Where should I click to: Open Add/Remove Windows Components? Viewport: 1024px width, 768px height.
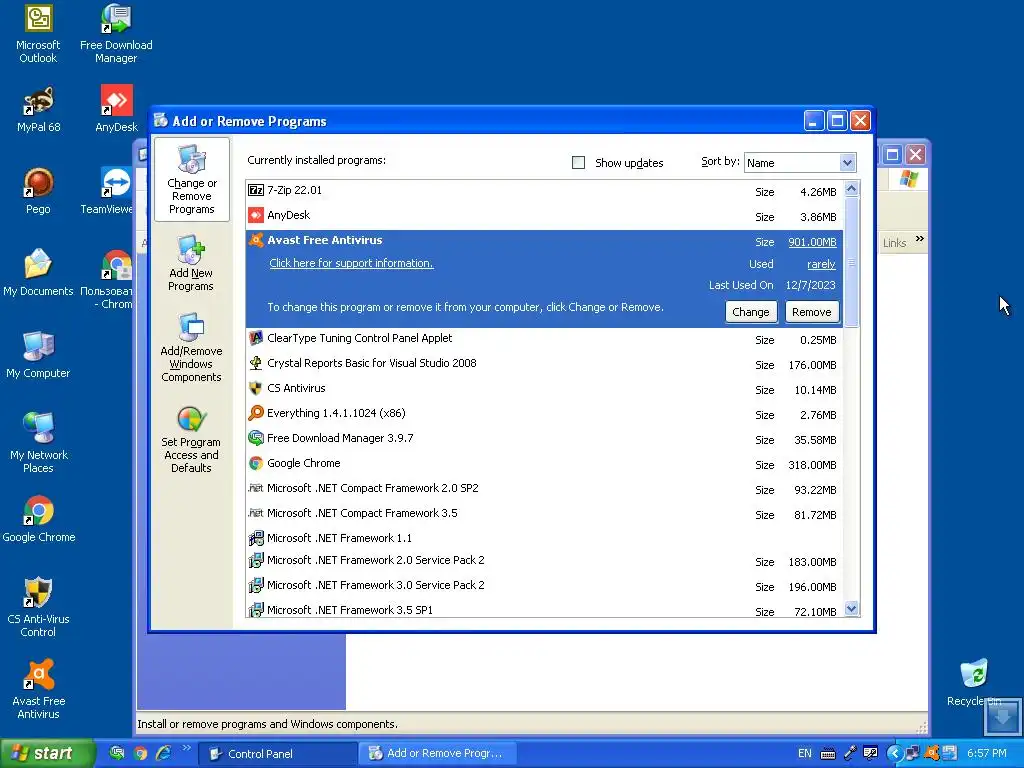point(191,348)
